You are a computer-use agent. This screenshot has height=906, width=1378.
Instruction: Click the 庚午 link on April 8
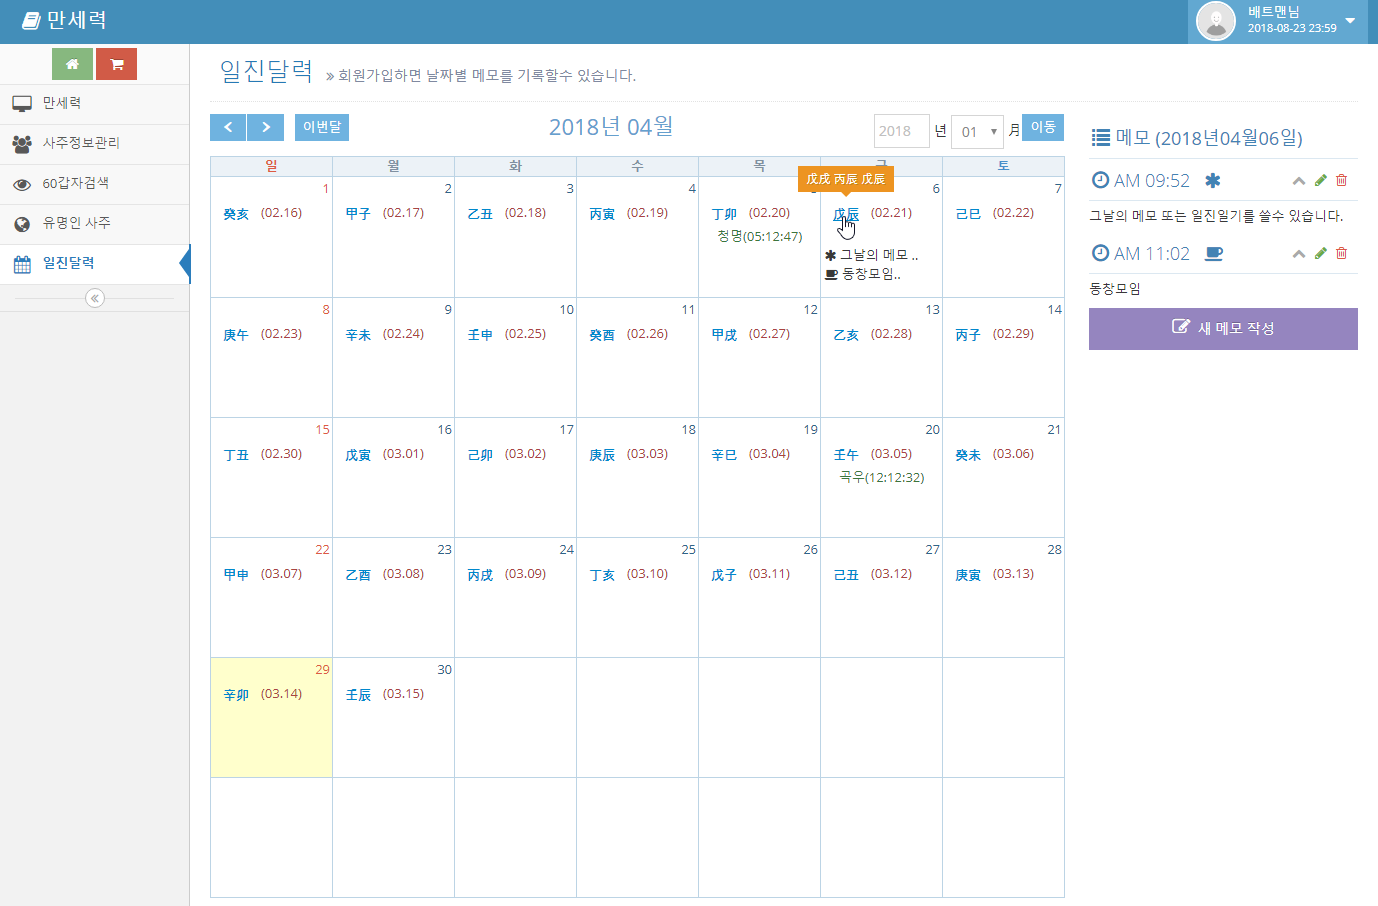point(236,335)
